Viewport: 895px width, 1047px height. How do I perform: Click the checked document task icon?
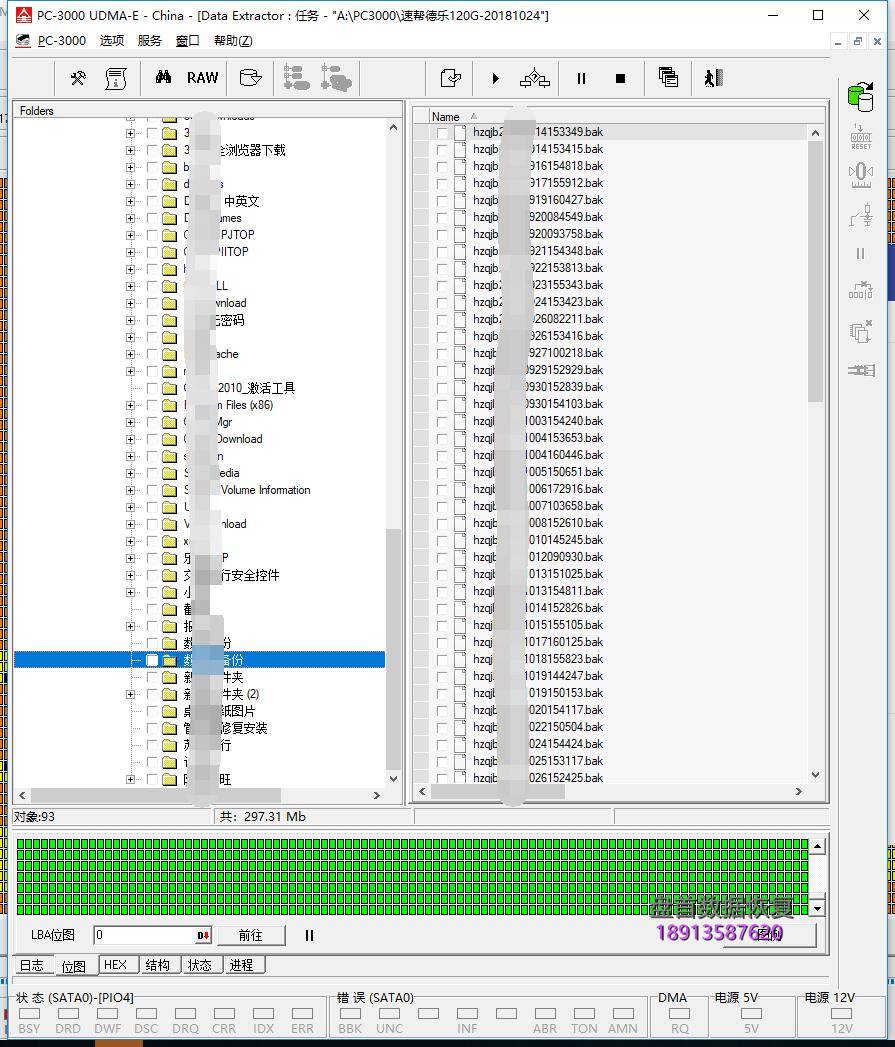(451, 78)
